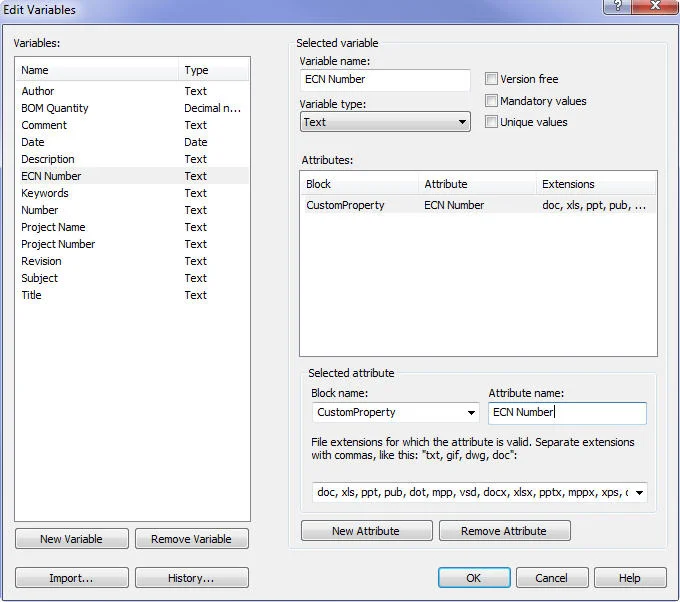Open variable History
Screen dimensions: 680x602
tap(191, 578)
